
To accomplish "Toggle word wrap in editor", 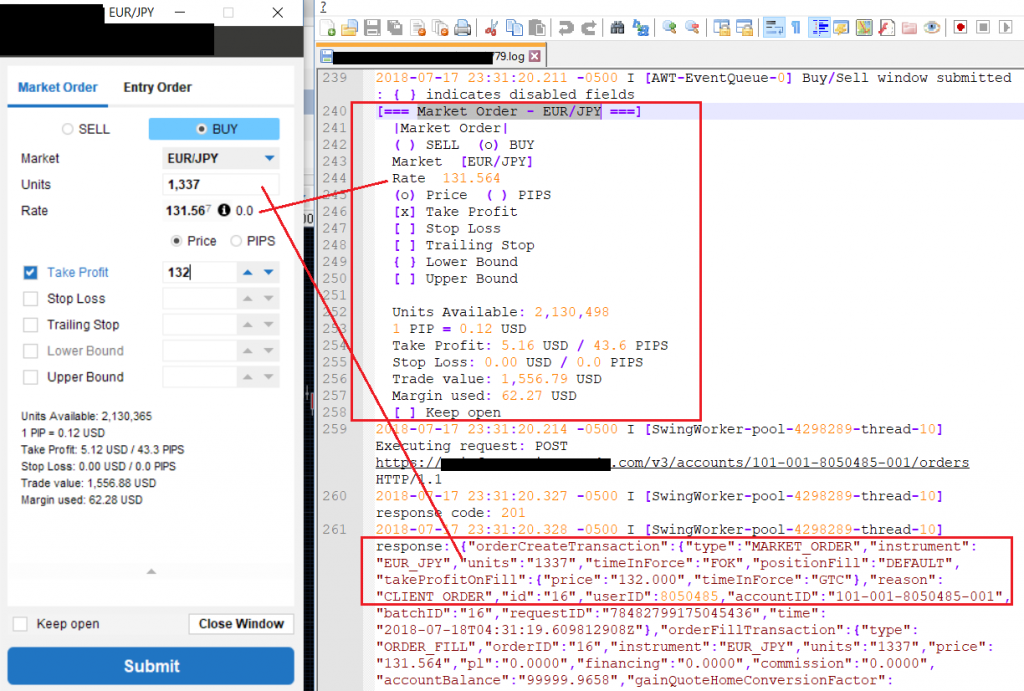I will [774, 27].
